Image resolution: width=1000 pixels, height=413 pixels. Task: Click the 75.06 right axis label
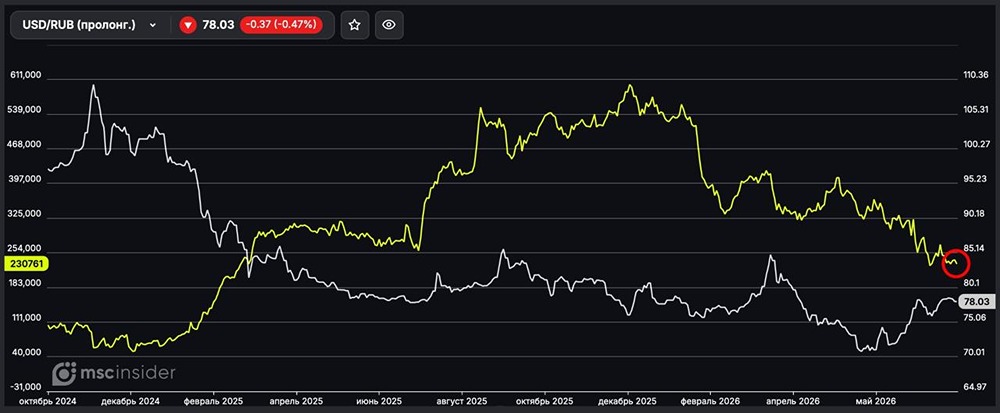[x=975, y=318]
